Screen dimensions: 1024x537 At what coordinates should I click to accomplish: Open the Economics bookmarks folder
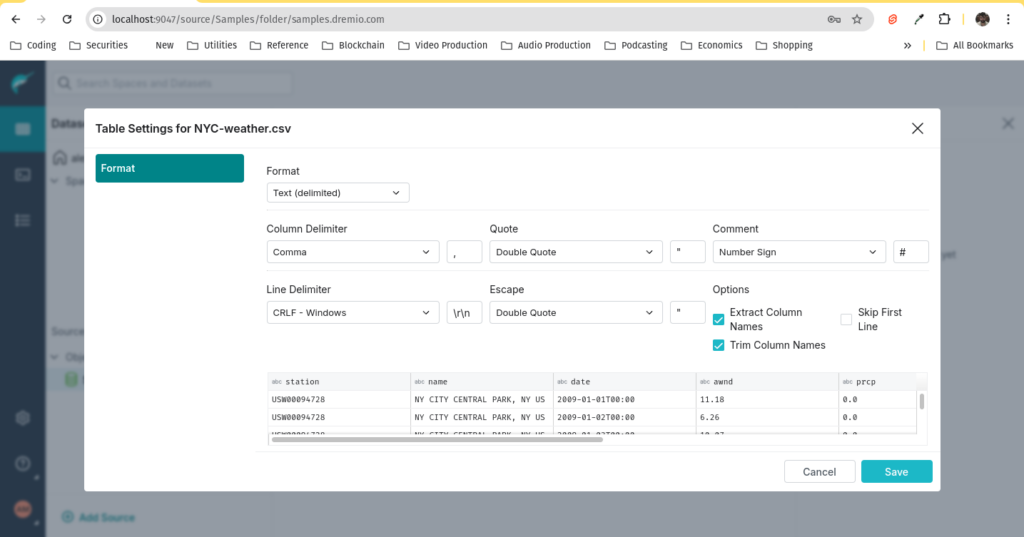(712, 45)
